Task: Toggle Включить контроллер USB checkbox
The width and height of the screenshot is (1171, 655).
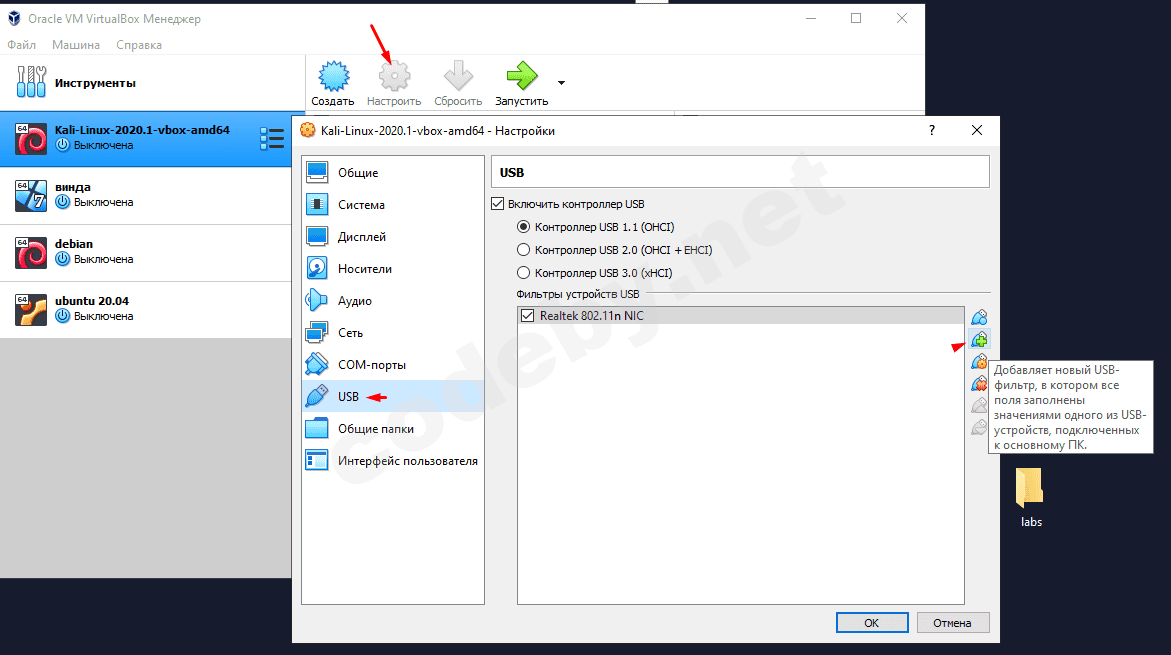Action: pos(497,204)
